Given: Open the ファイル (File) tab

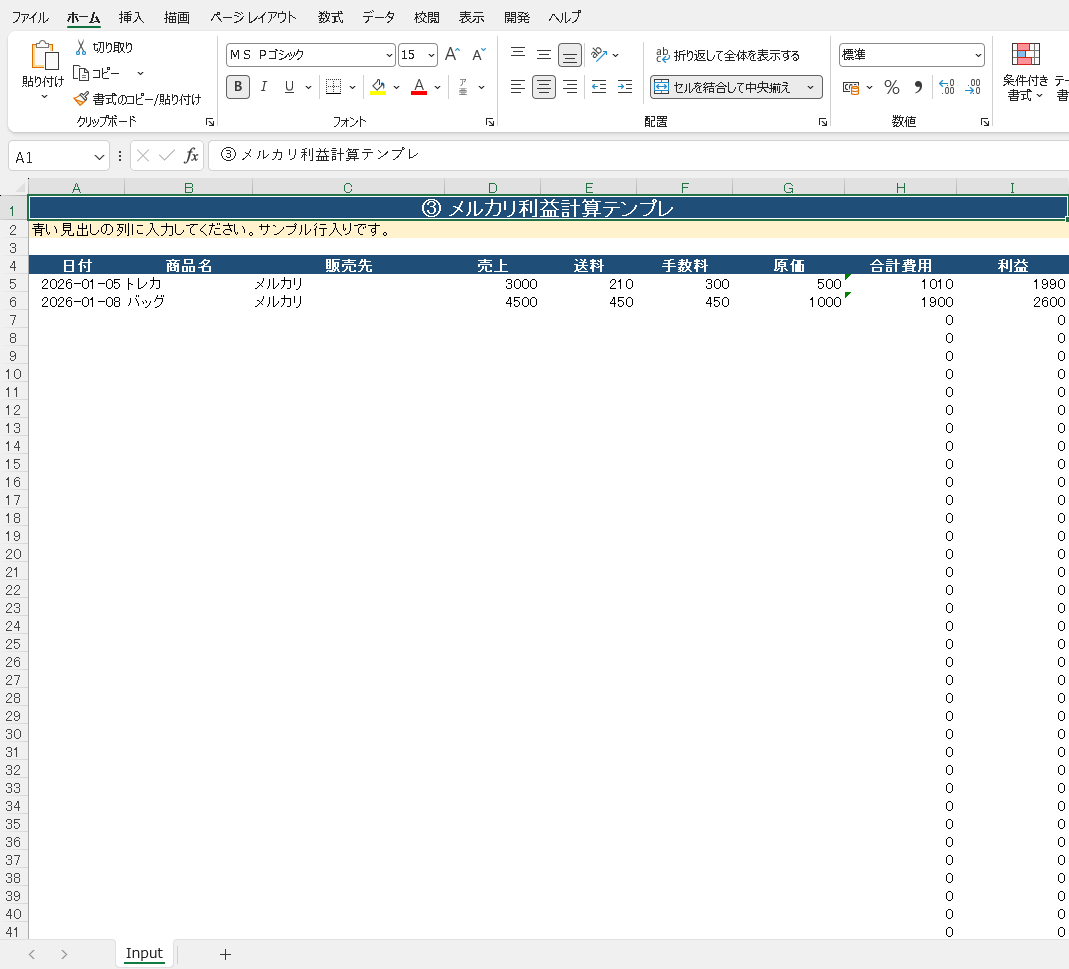Looking at the screenshot, I should coord(30,18).
